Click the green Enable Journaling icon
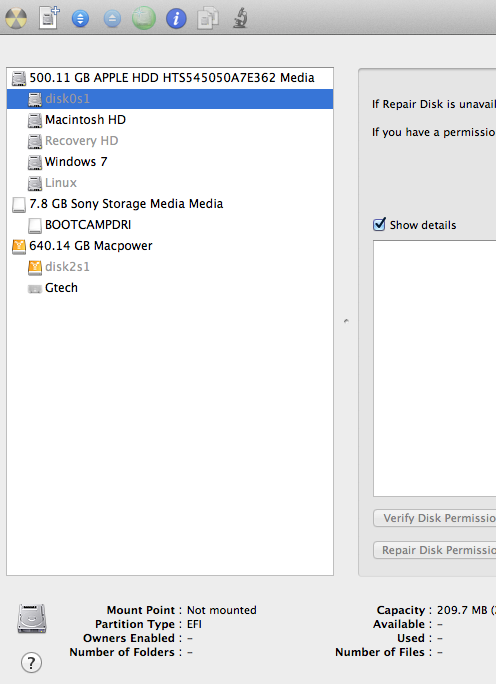Viewport: 496px width, 684px height. click(x=144, y=18)
